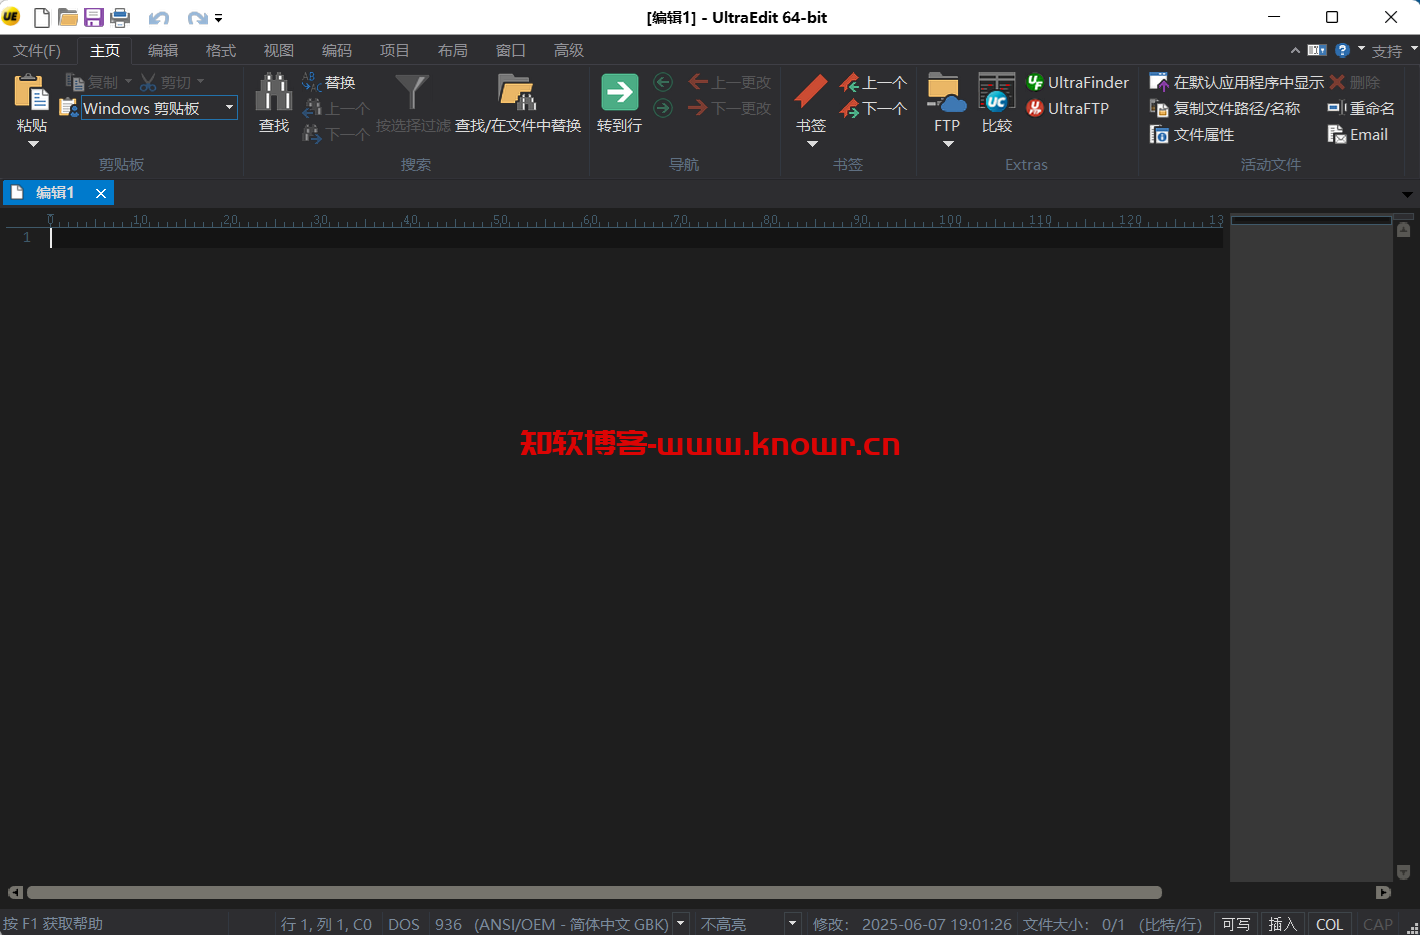
Task: Expand the 粘贴 dropdown arrow
Action: pyautogui.click(x=32, y=144)
